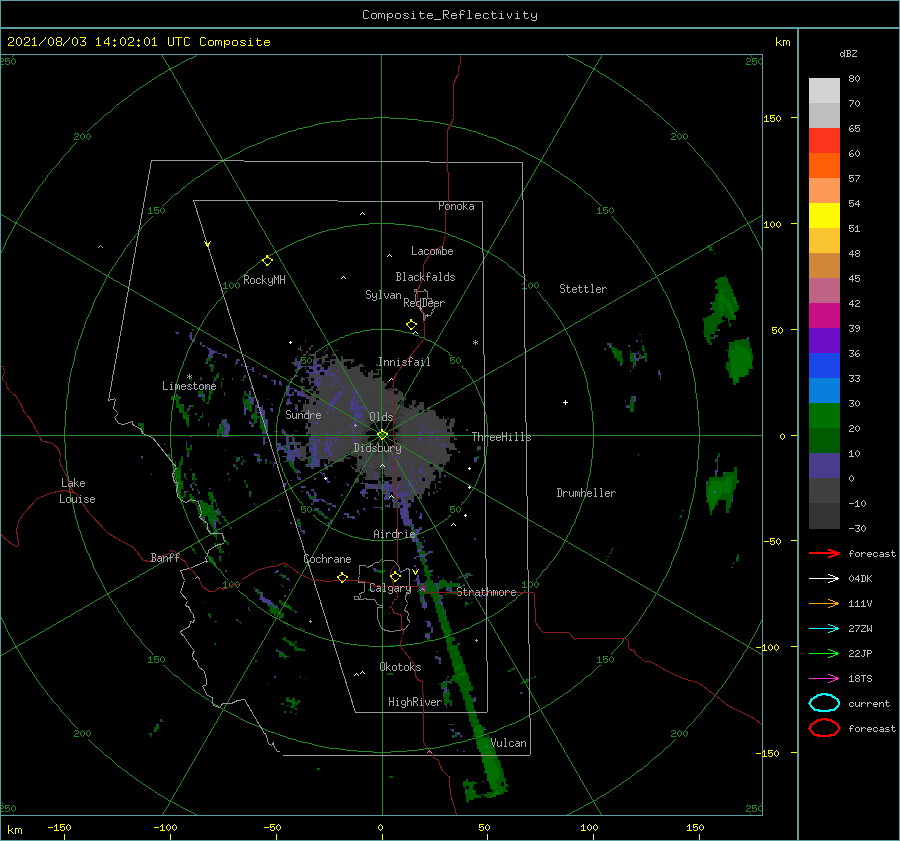Select the Vulcan label
Screen dimensions: 900x841
click(509, 743)
